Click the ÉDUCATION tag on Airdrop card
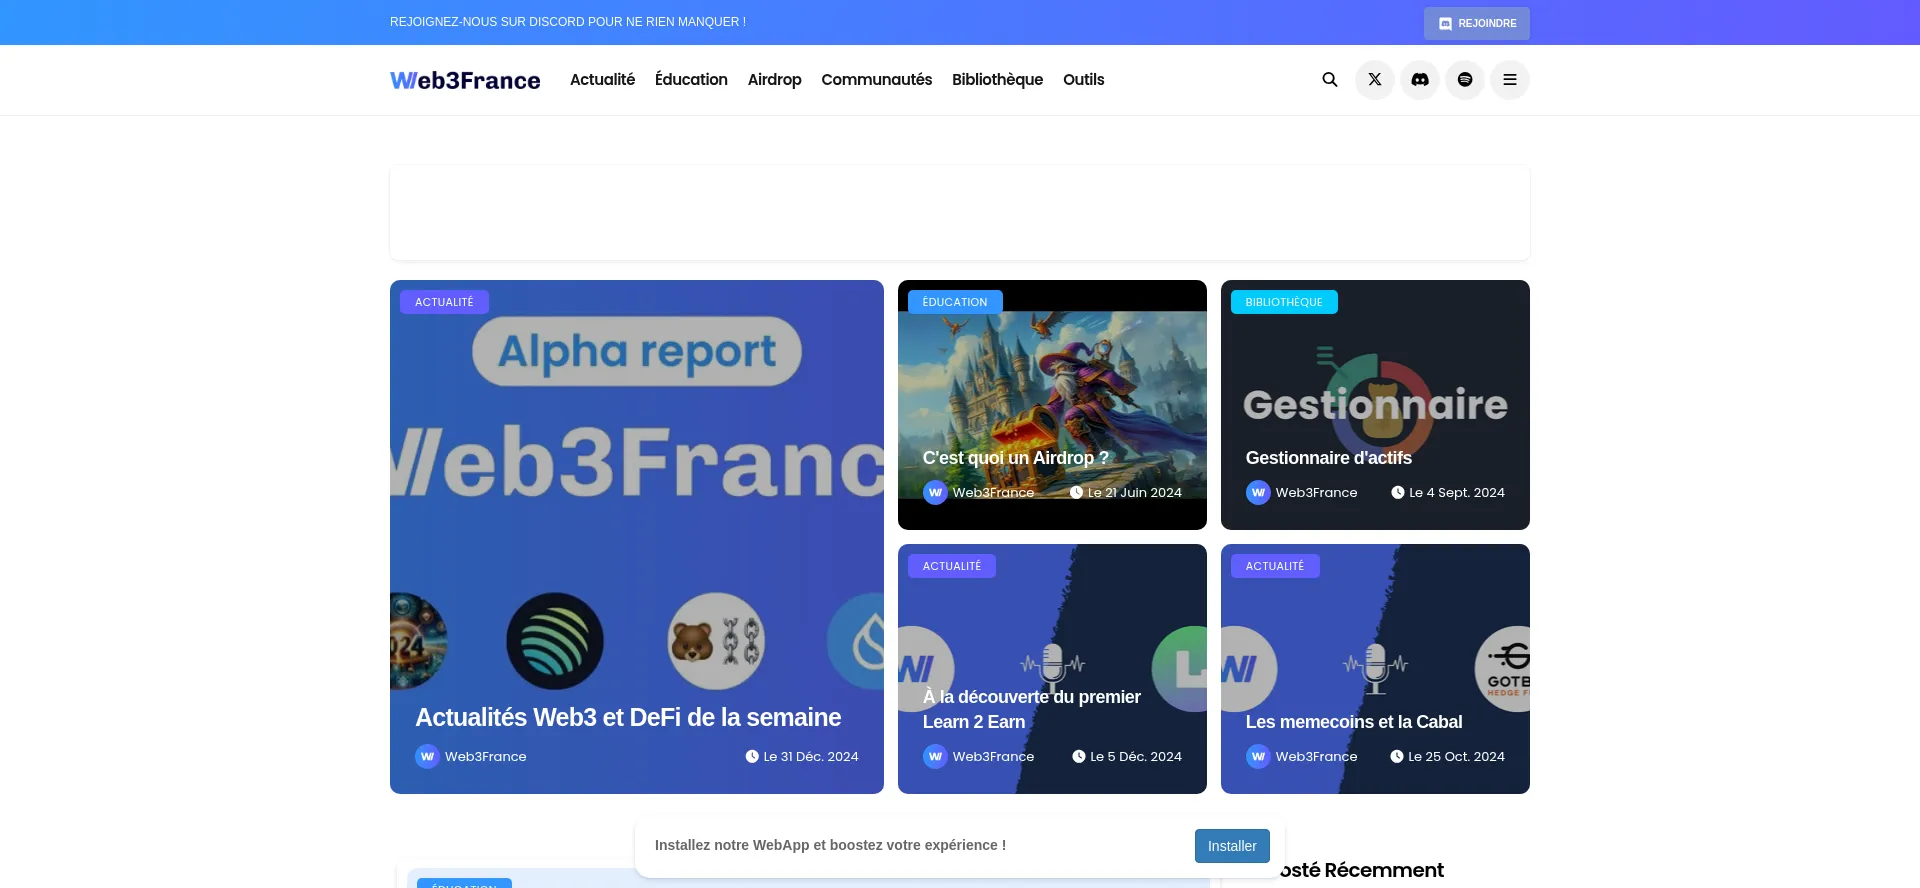Screen dimensions: 1920x888 tap(955, 302)
